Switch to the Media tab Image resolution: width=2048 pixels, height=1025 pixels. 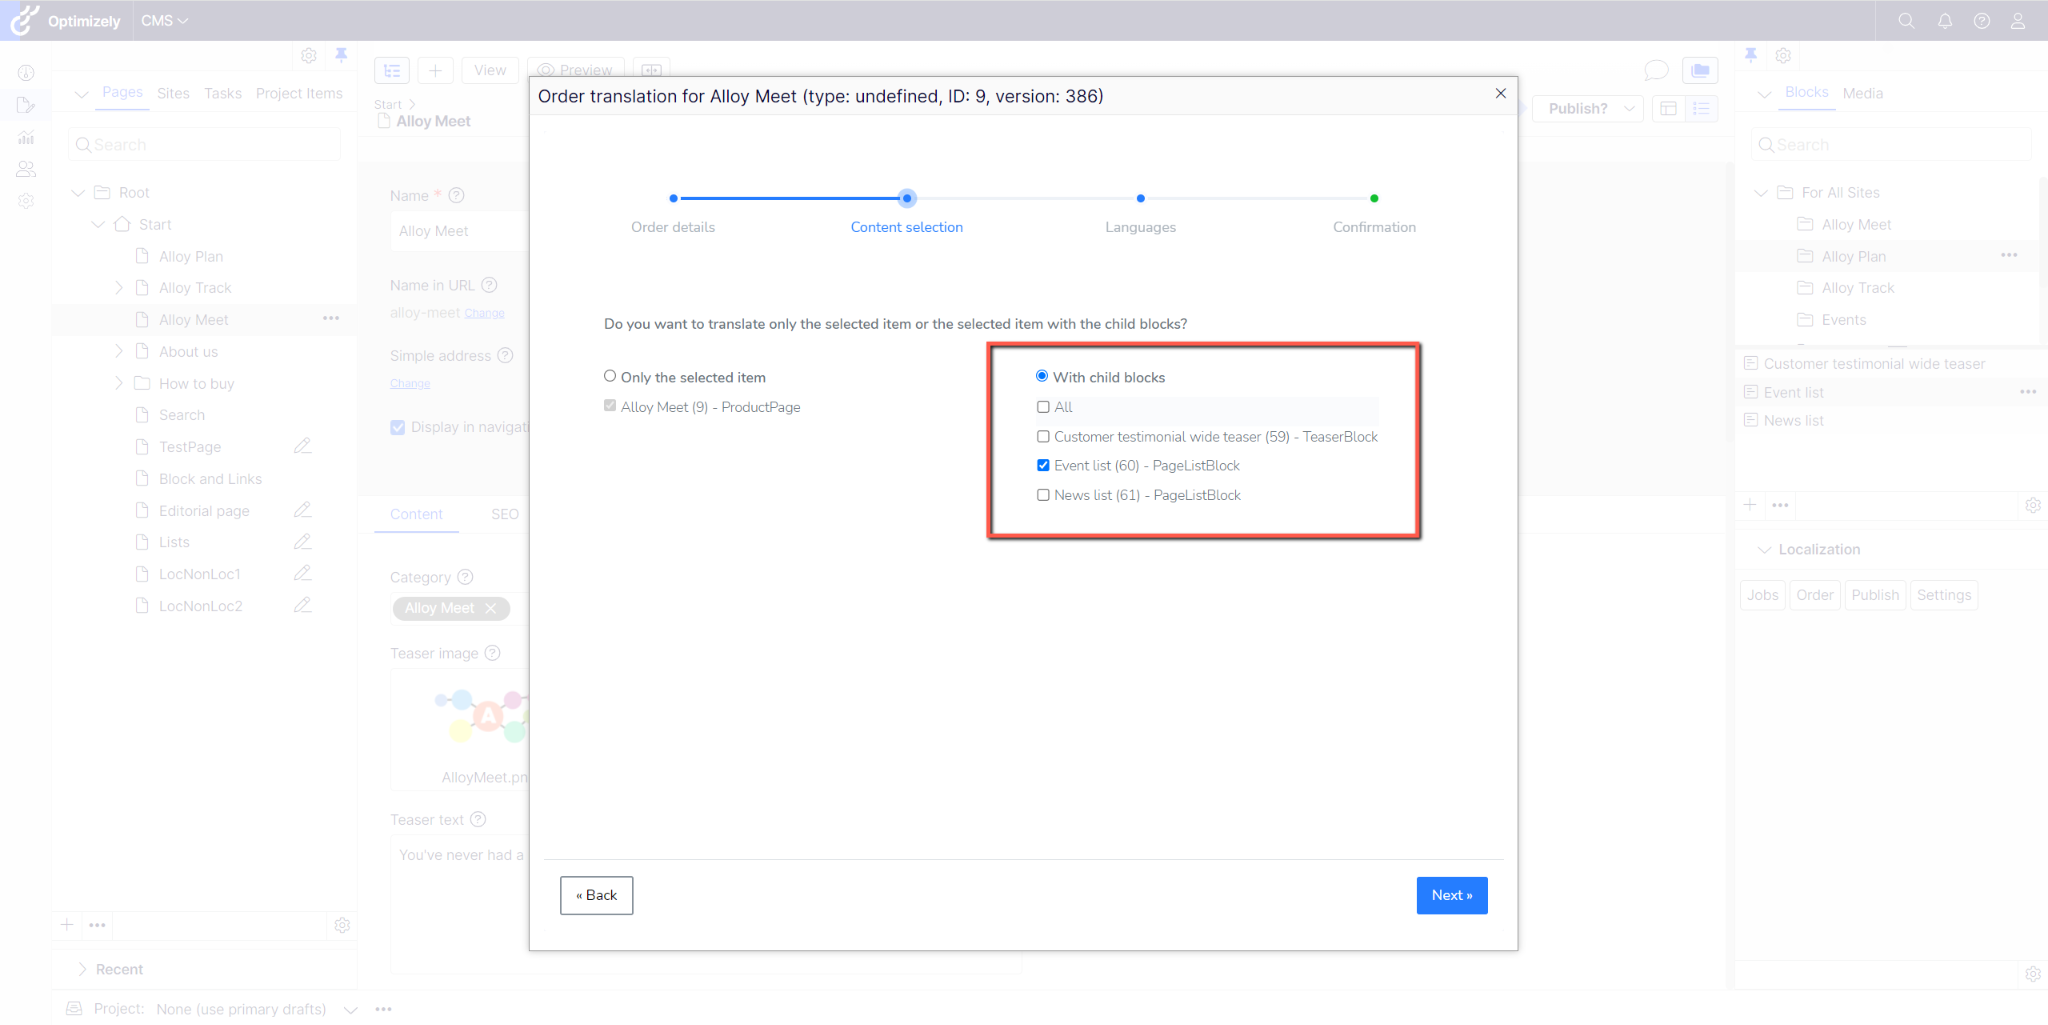coord(1863,93)
